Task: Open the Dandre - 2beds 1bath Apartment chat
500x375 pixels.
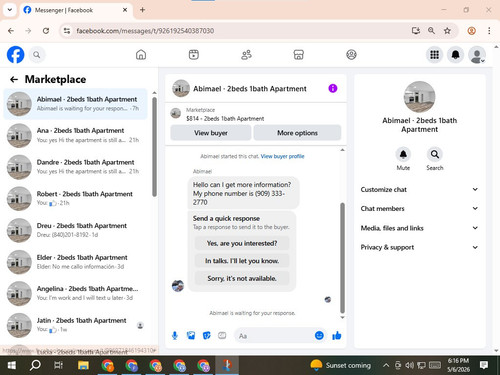Action: 76,167
